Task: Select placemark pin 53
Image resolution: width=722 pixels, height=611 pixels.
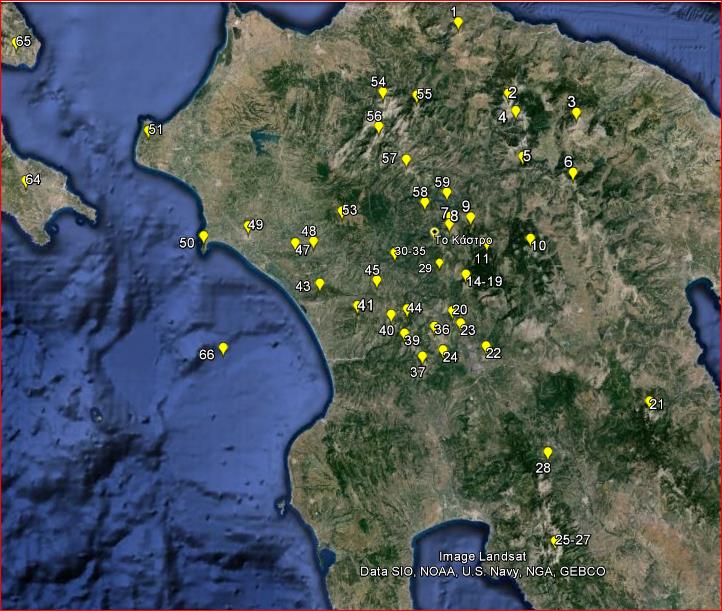Action: [342, 212]
